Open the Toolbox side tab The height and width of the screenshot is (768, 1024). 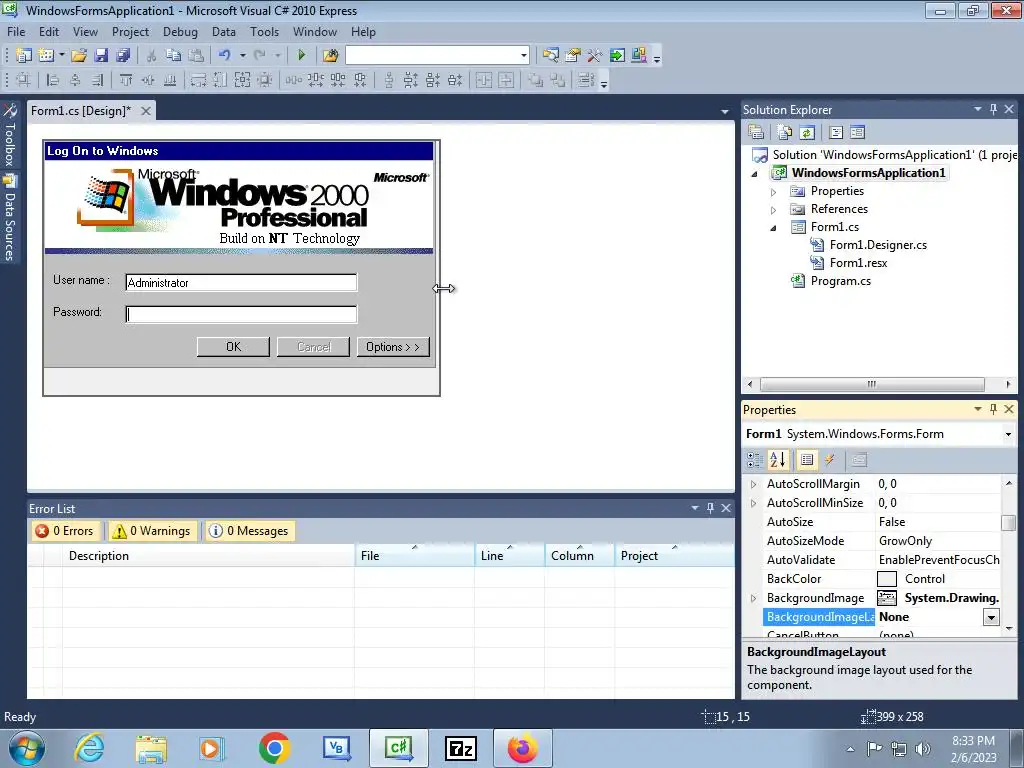pyautogui.click(x=9, y=136)
